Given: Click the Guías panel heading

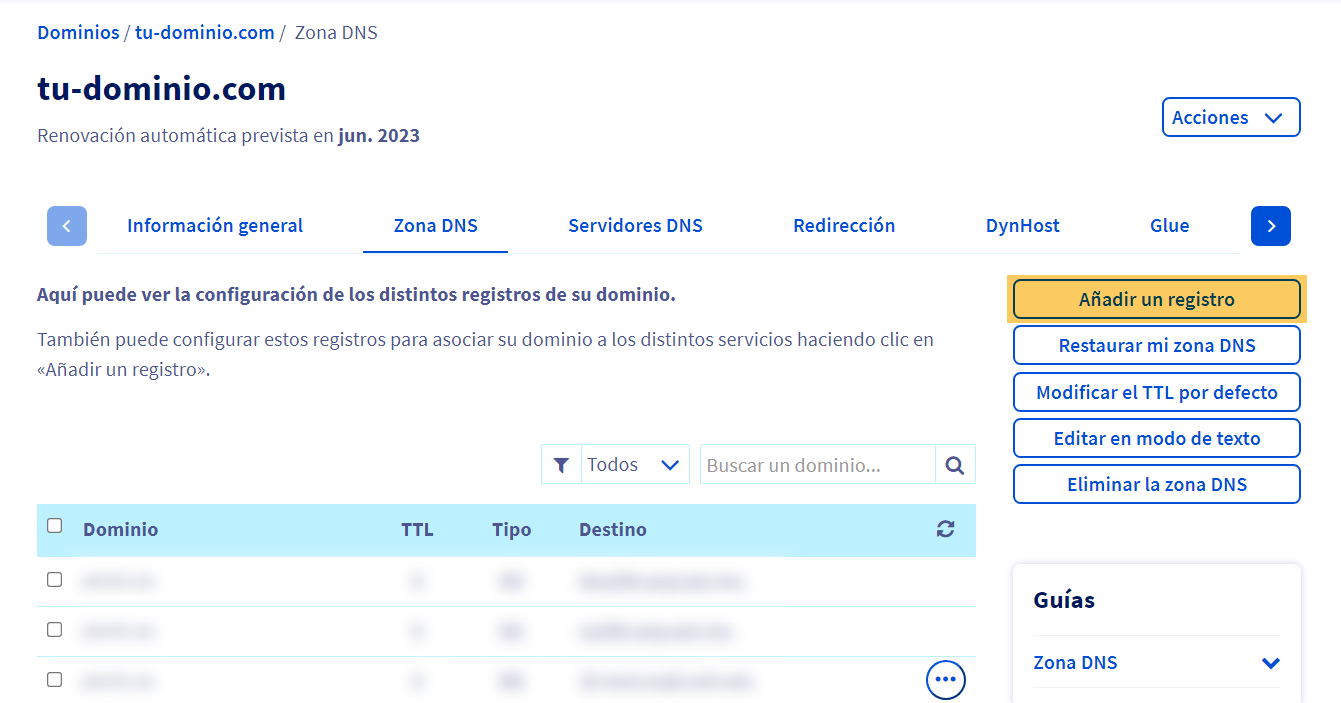Looking at the screenshot, I should point(1064,600).
